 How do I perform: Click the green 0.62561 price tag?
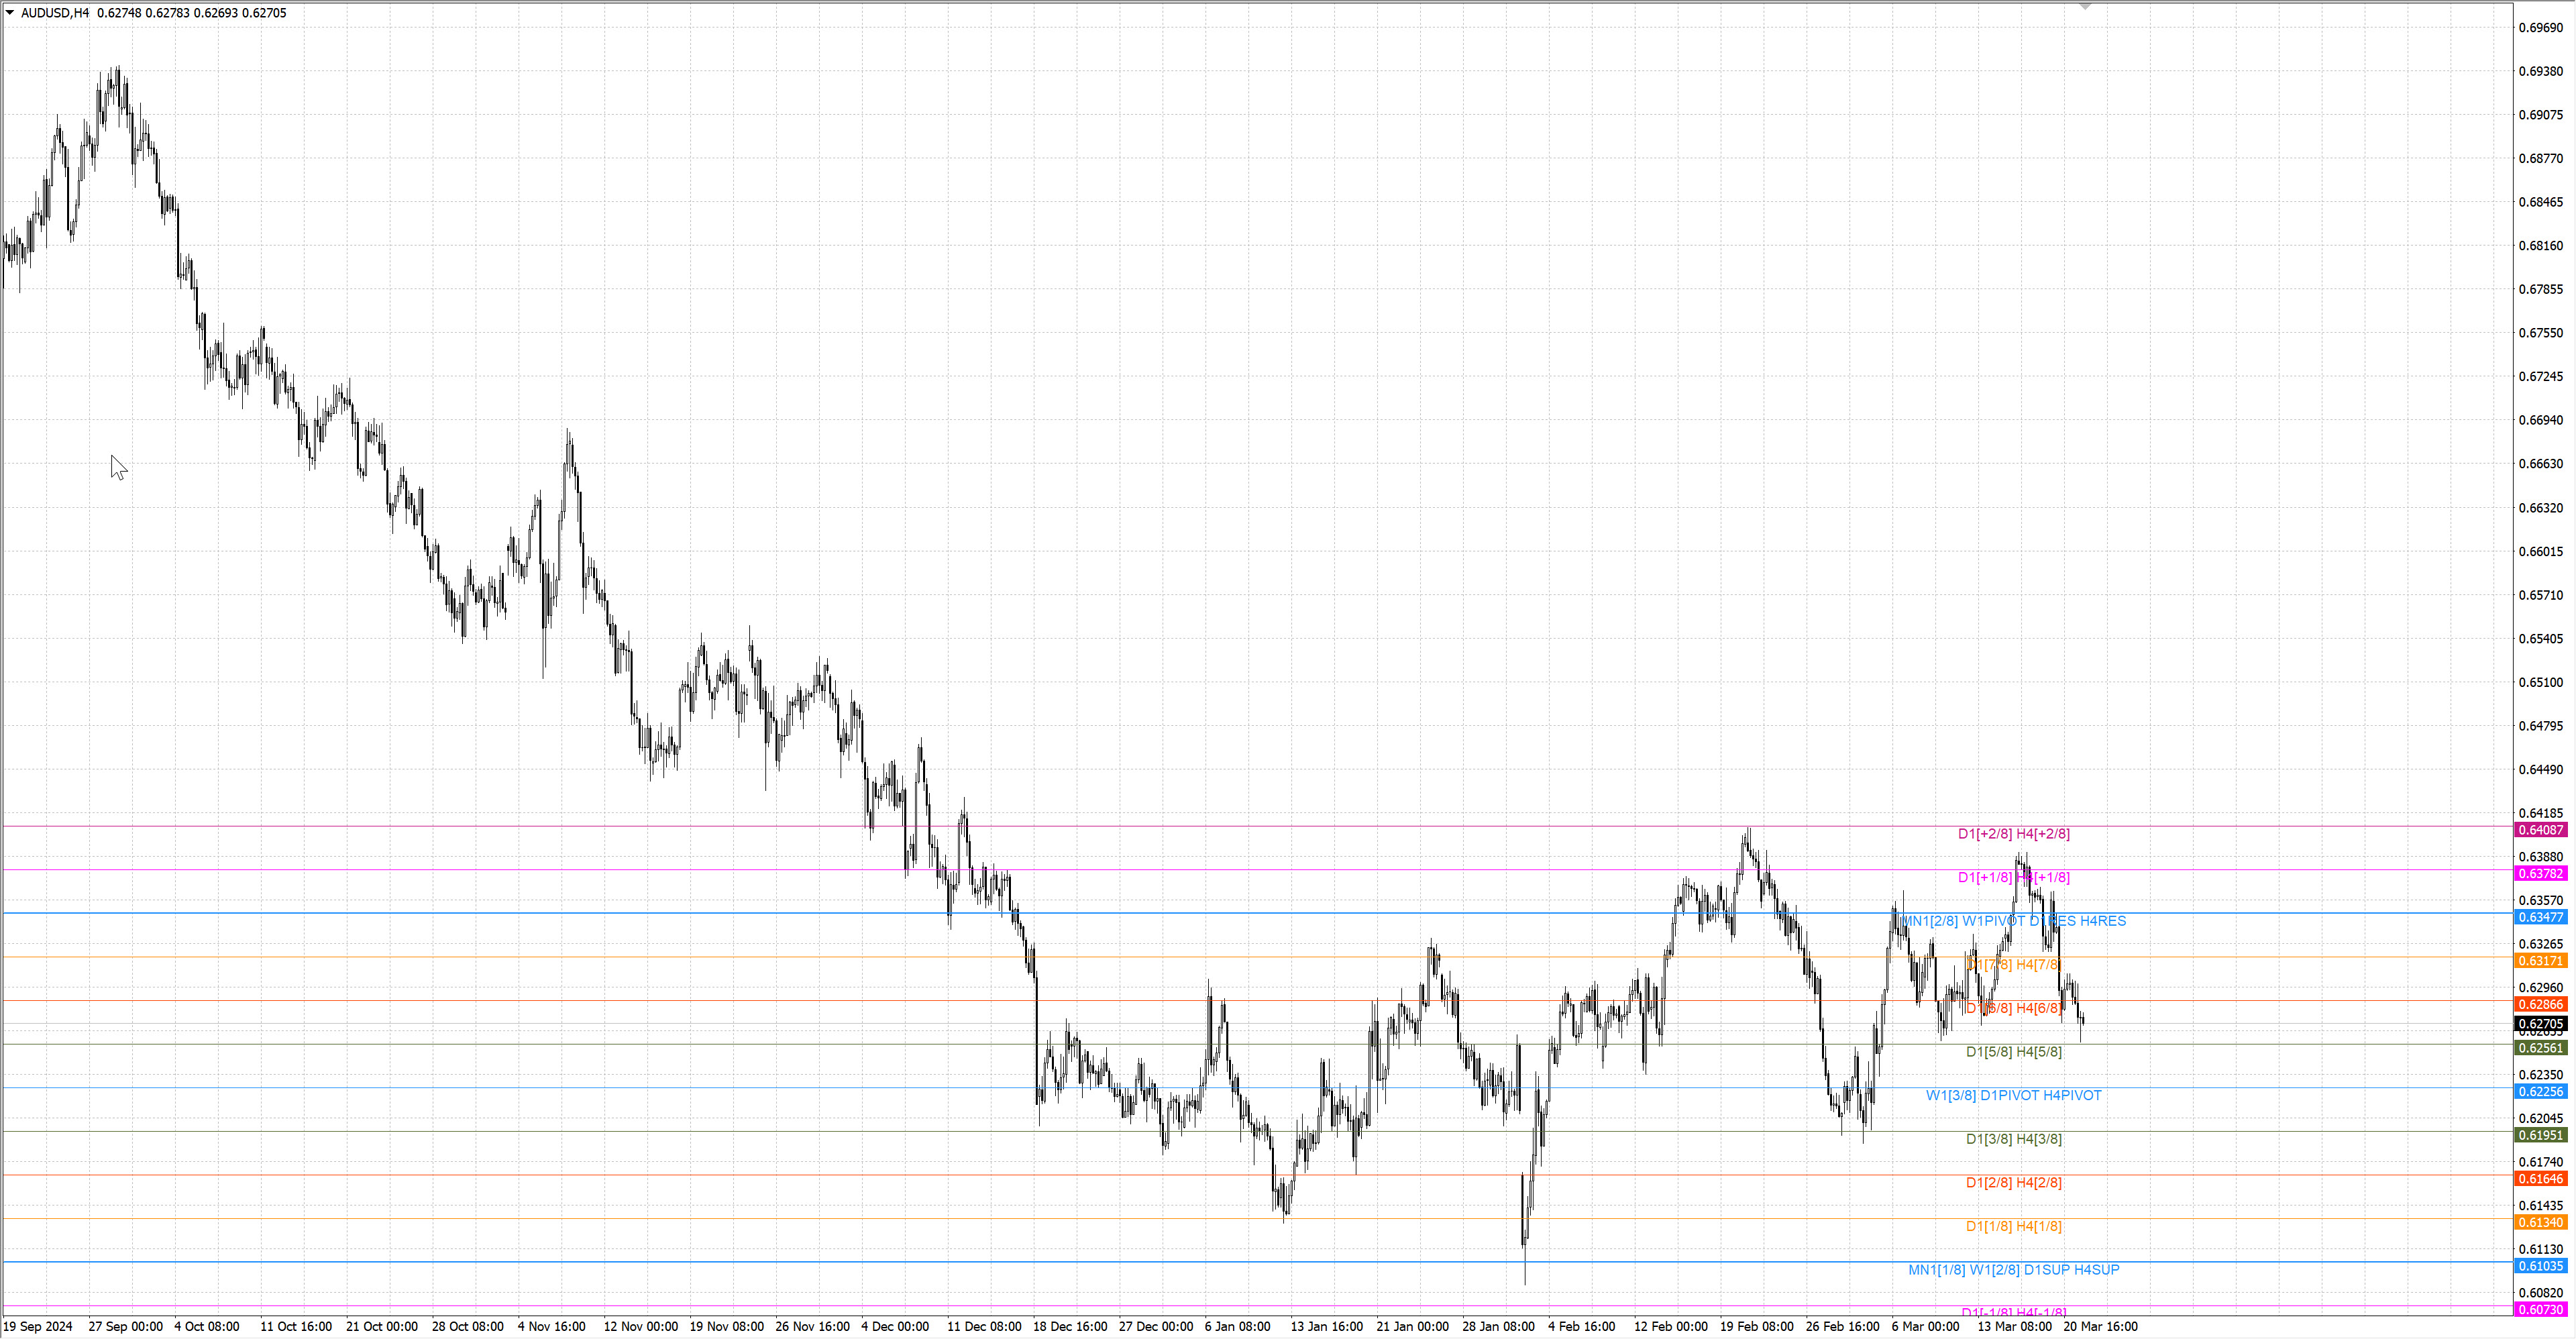(x=2540, y=1048)
